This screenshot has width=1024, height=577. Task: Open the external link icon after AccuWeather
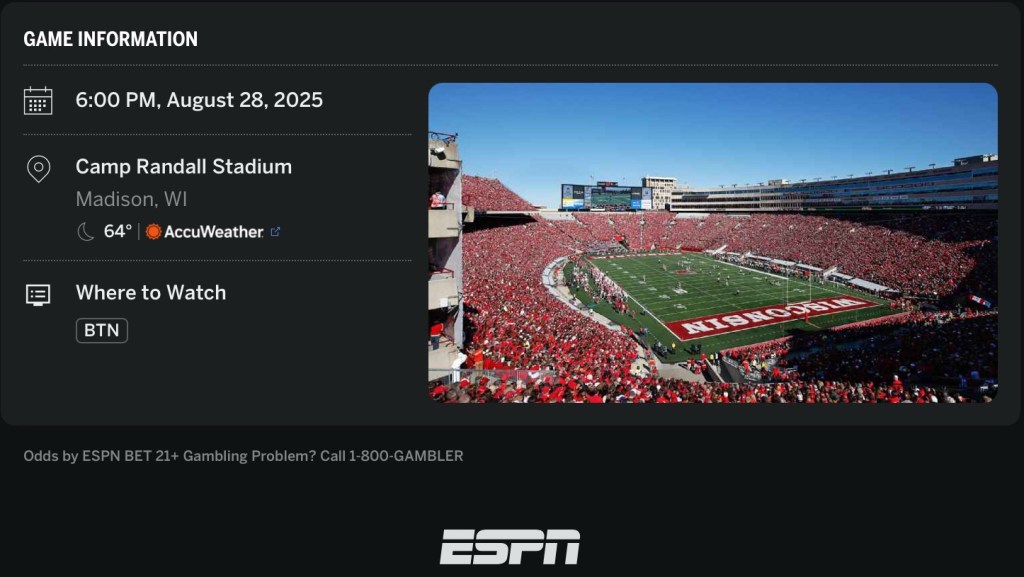275,232
